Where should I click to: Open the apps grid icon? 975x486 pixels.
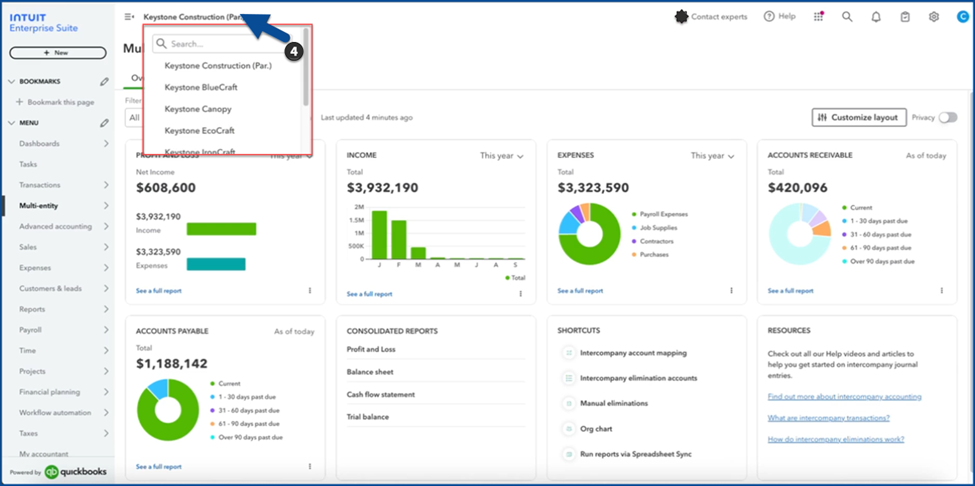tap(818, 17)
